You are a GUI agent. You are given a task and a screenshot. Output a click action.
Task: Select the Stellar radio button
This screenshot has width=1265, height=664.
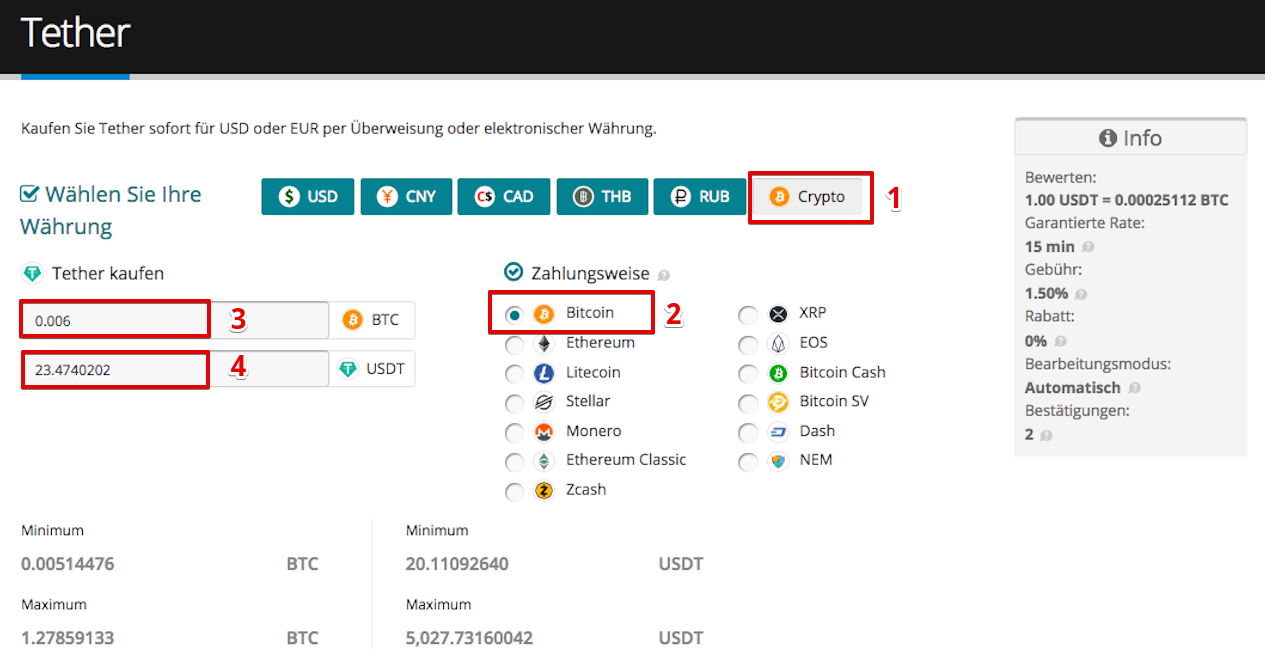[x=514, y=404]
